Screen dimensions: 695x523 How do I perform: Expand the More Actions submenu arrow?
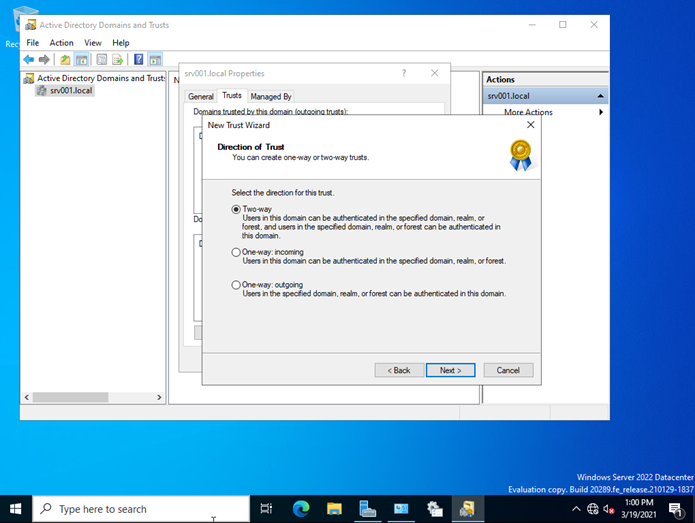click(x=601, y=112)
